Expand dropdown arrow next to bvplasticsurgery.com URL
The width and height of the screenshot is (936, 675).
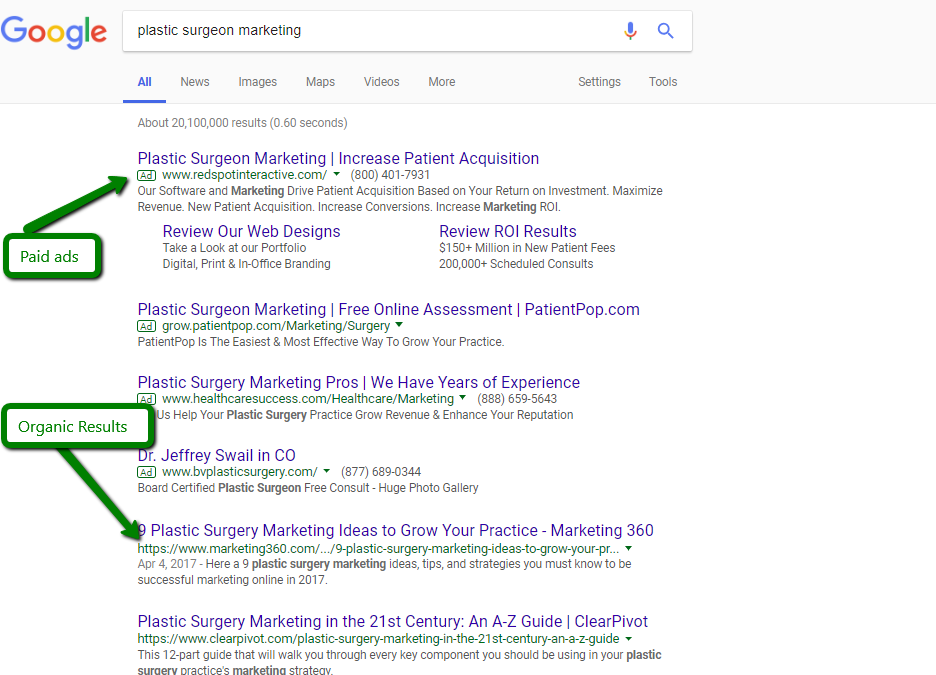click(x=327, y=471)
